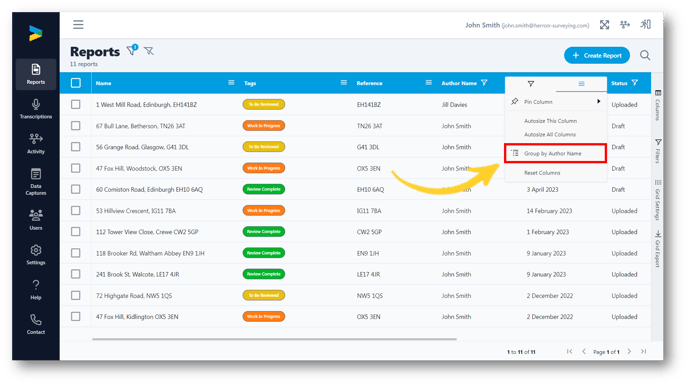Click the John Smith user name in header
Screen dimensions: 688x385
click(x=482, y=25)
